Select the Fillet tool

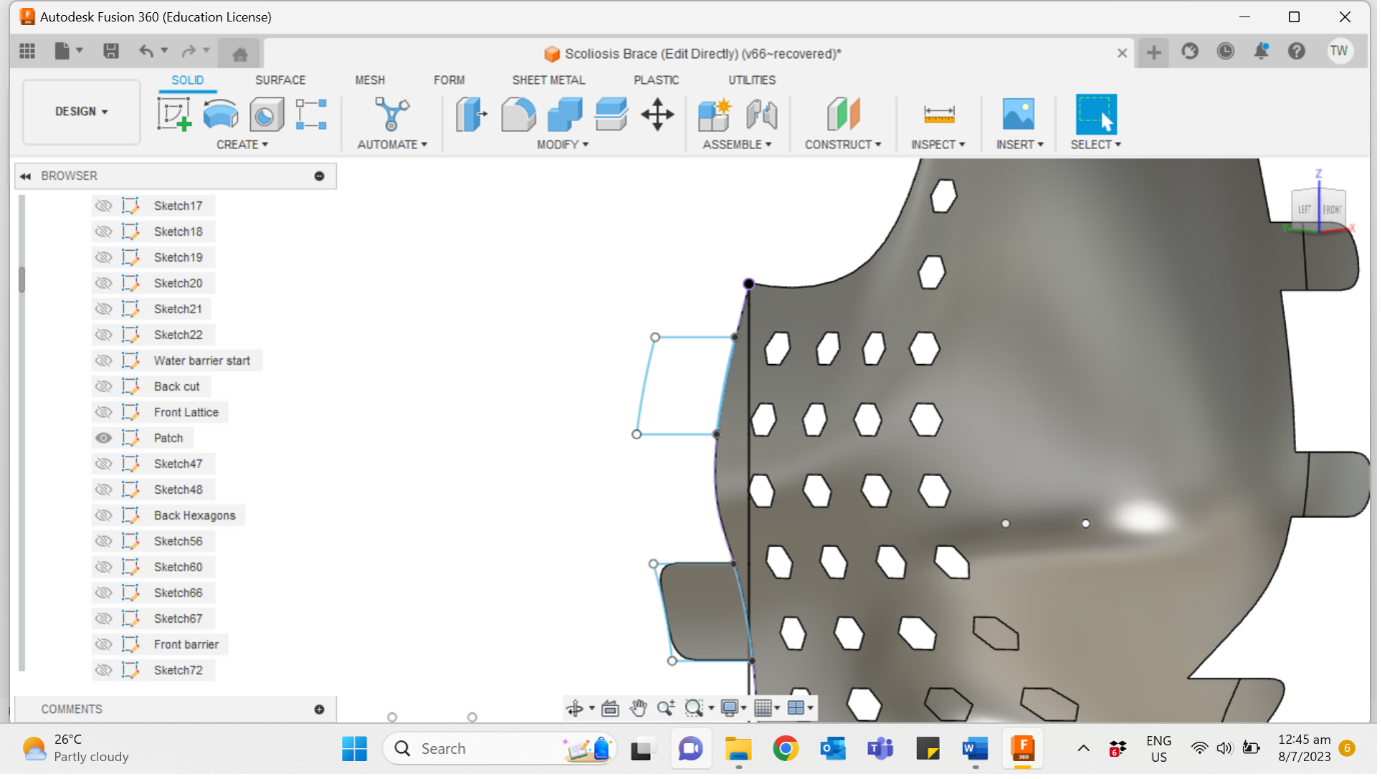tap(518, 115)
